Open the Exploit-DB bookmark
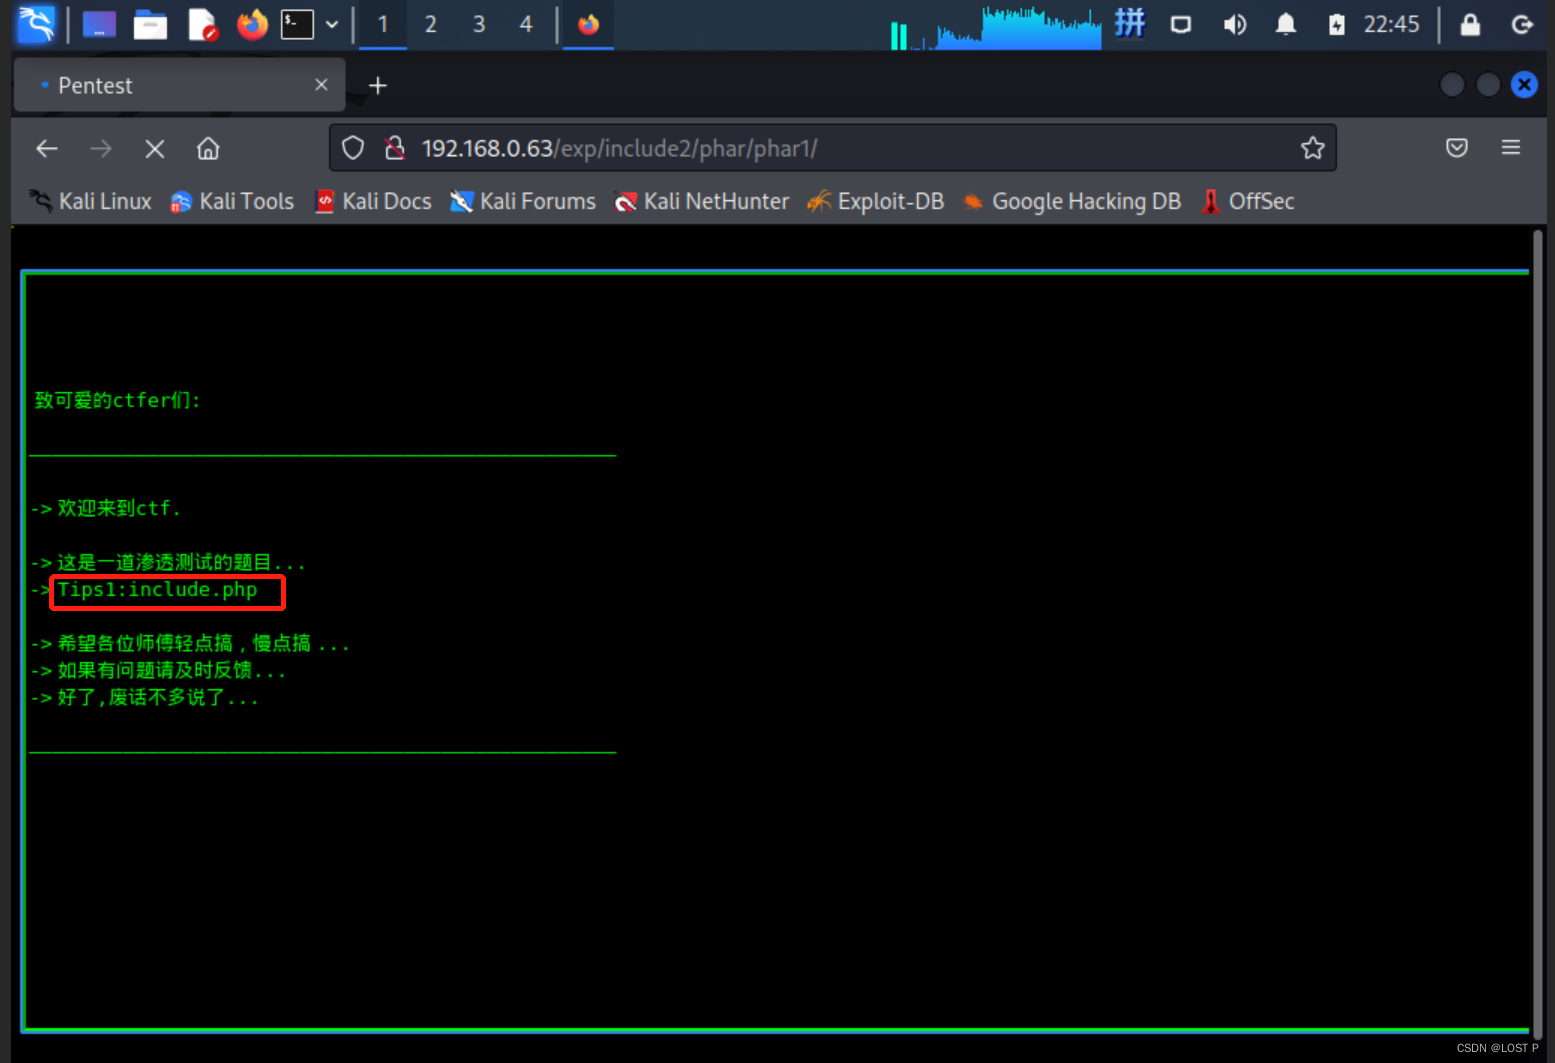The image size is (1555, 1063). [x=876, y=201]
